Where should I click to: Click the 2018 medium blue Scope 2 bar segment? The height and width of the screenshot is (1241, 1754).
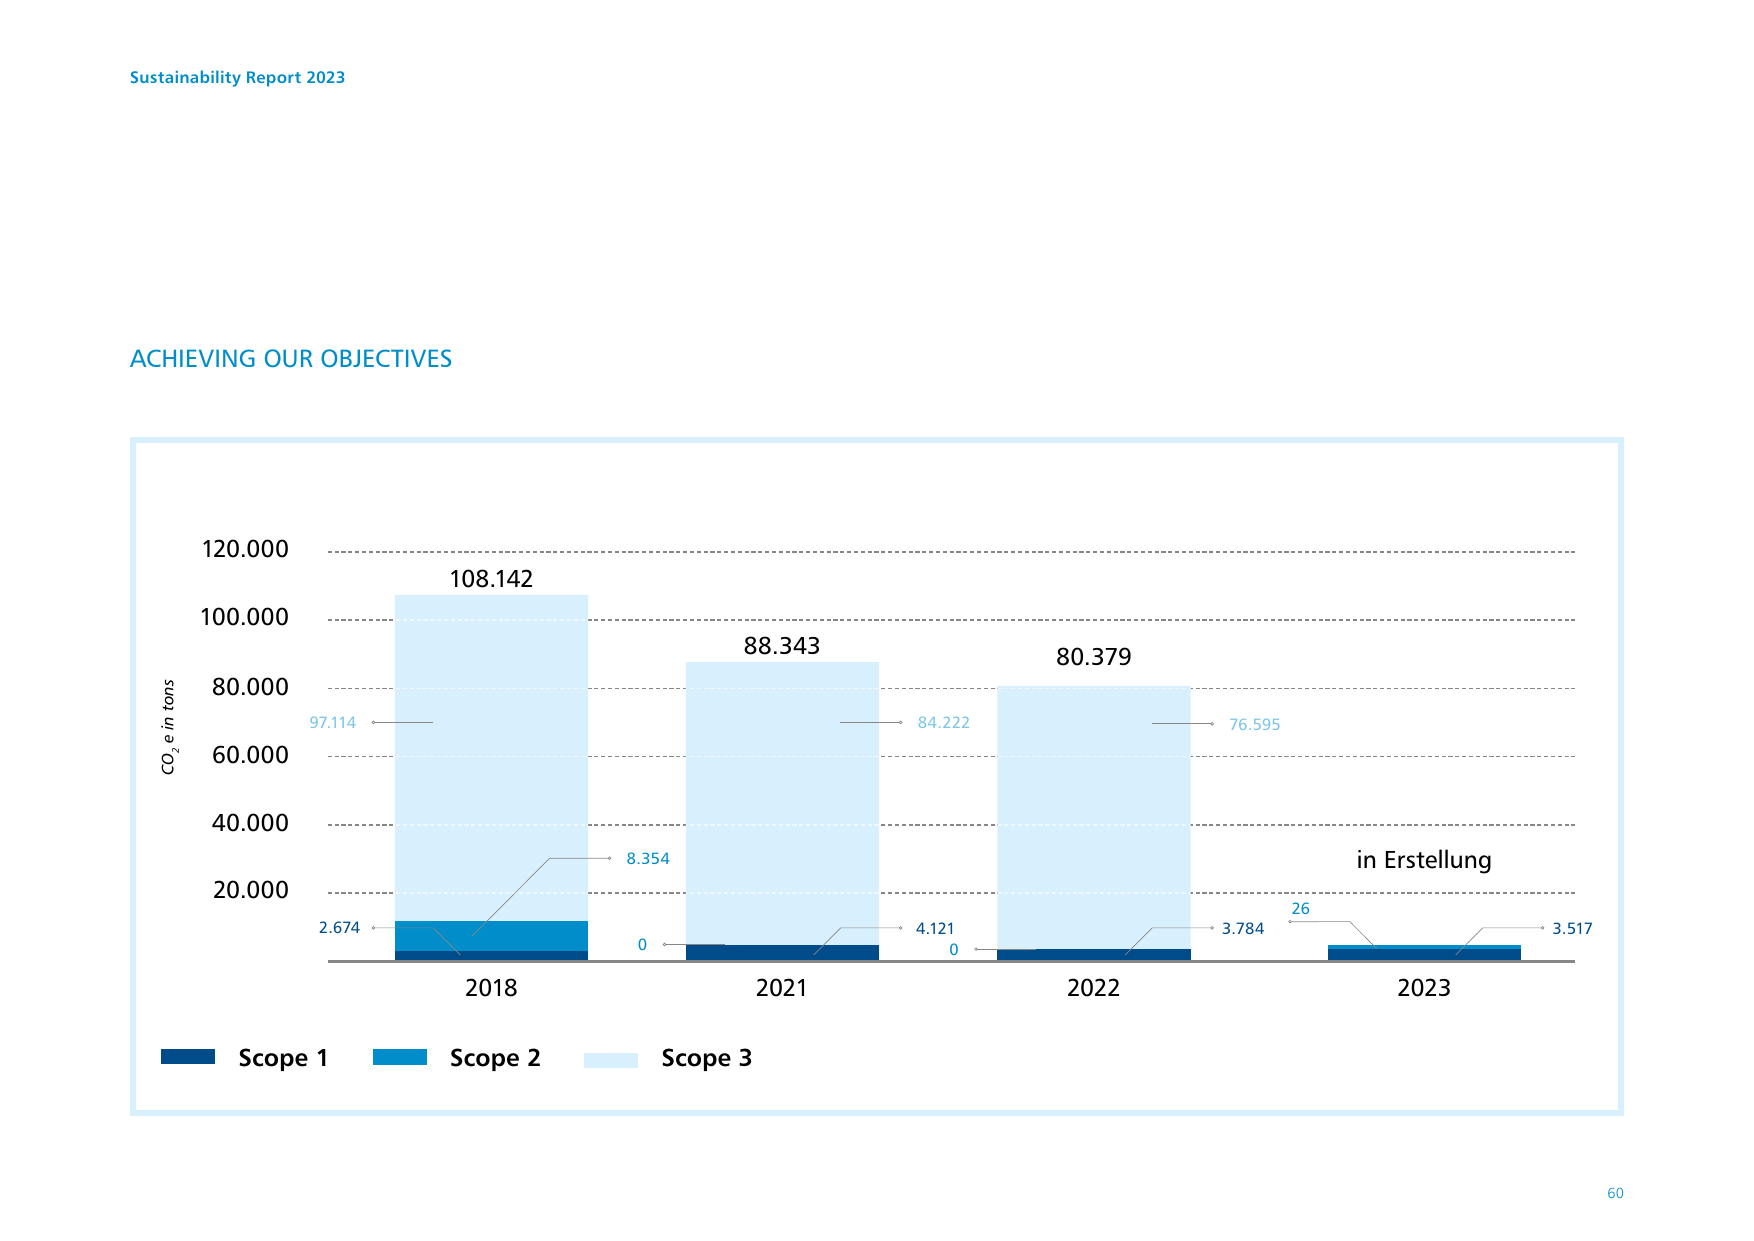(x=491, y=936)
